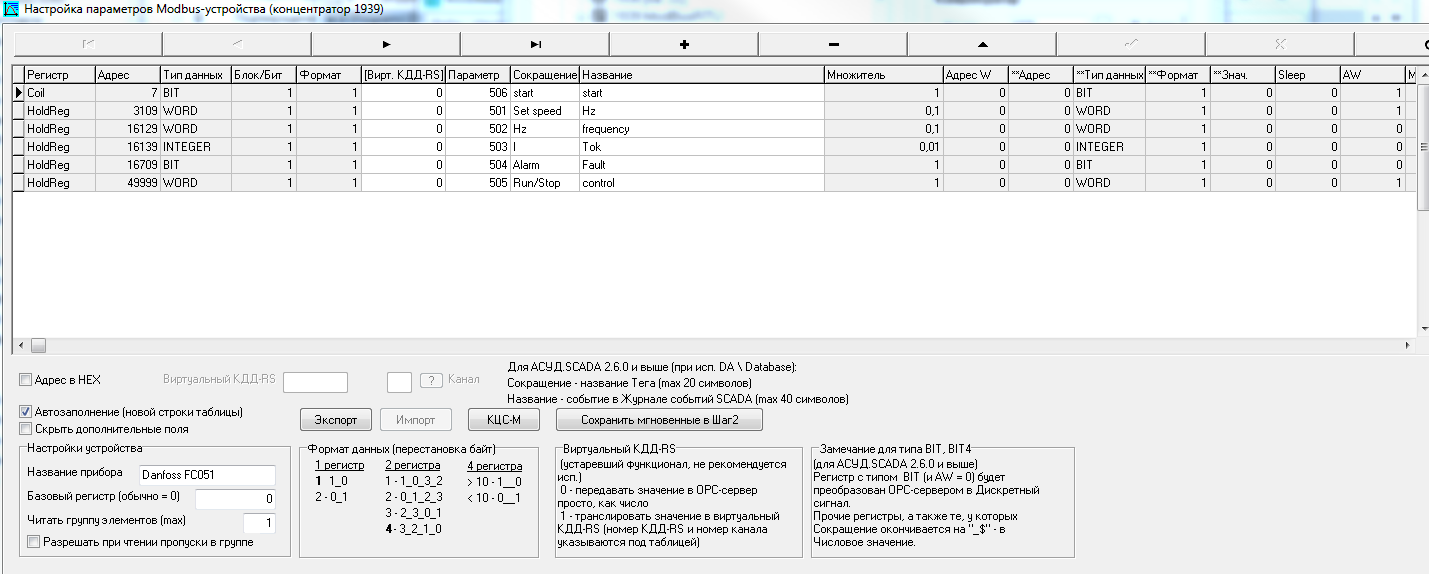Viewport: 1429px width, 574px height.
Task: Focus the Базовый регистр input field
Action: [x=235, y=498]
